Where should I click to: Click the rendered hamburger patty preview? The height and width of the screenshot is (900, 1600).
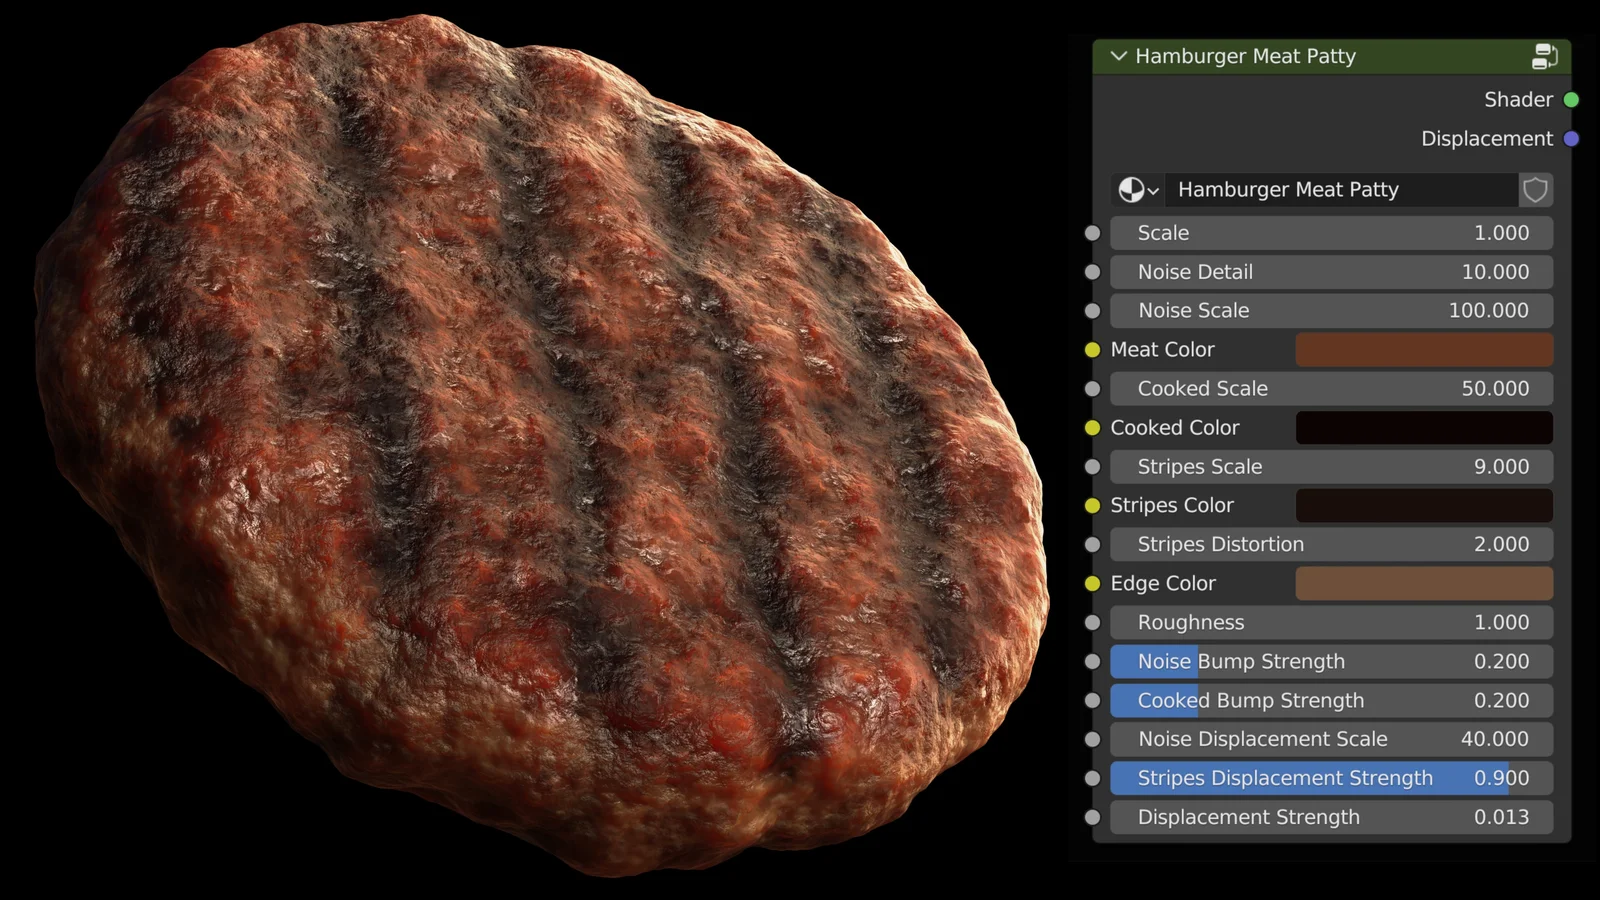(540, 450)
